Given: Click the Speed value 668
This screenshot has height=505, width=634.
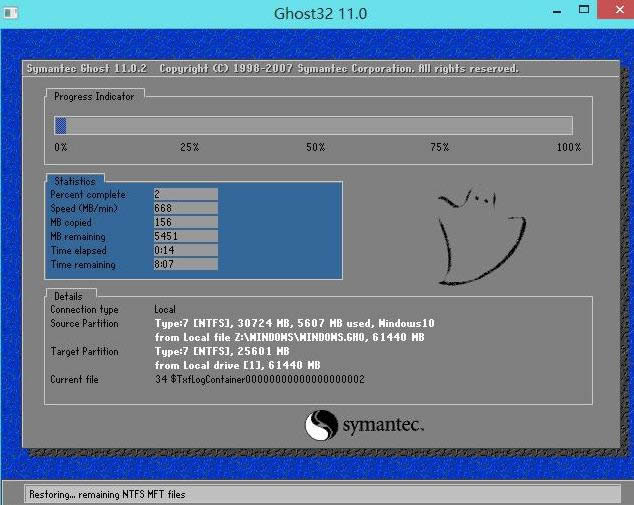Looking at the screenshot, I should tap(186, 208).
